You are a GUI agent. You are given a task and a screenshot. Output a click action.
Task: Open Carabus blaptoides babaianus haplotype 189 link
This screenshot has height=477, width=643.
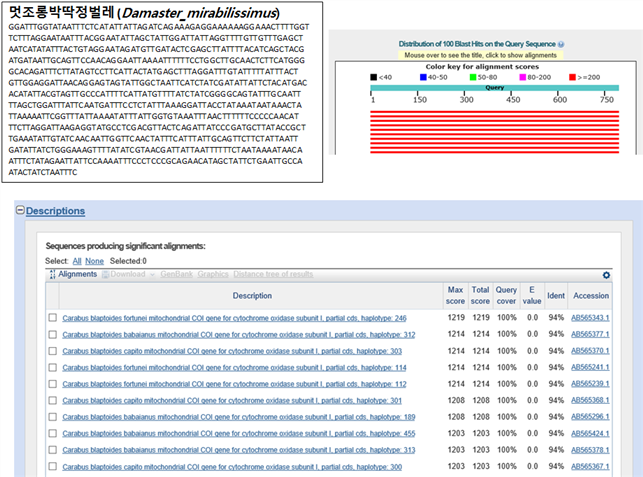coord(239,417)
